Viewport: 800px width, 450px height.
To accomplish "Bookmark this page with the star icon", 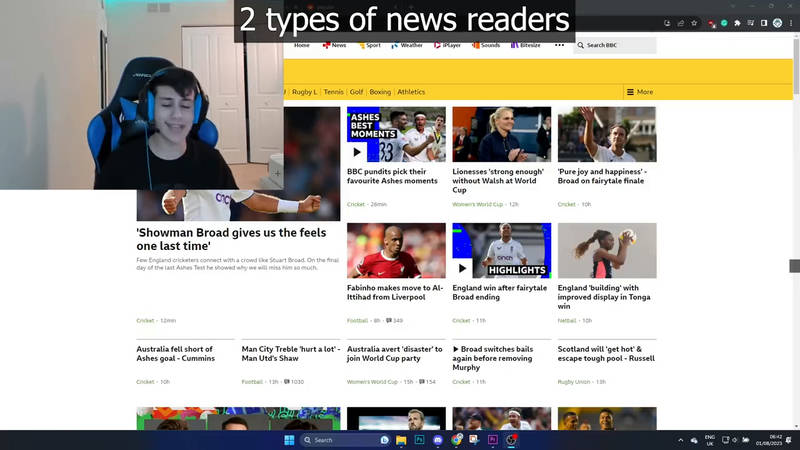I will [x=694, y=23].
